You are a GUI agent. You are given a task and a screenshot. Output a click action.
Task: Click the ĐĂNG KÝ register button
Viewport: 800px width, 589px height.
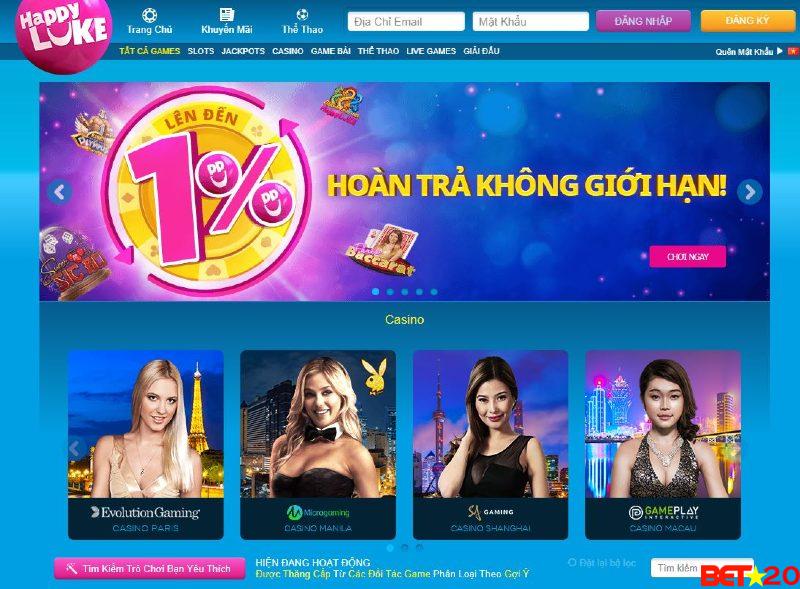[x=747, y=21]
